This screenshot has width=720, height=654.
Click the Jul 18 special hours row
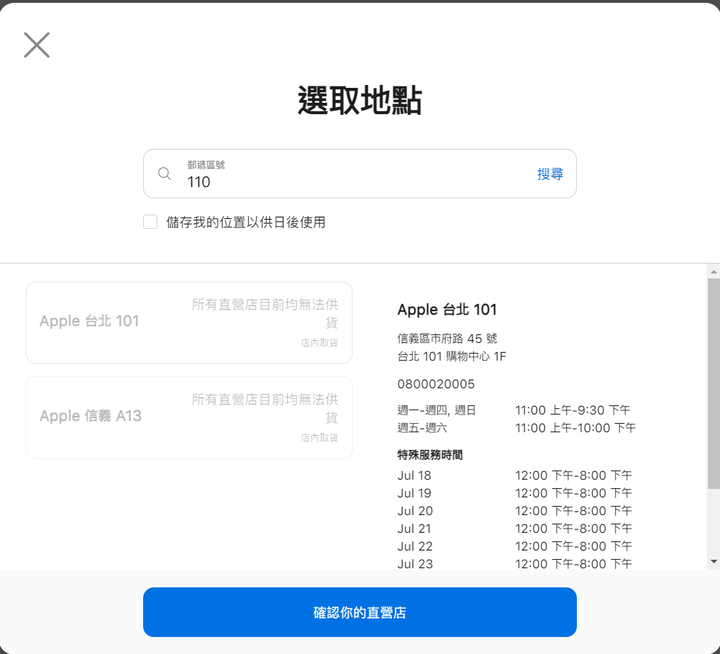514,475
